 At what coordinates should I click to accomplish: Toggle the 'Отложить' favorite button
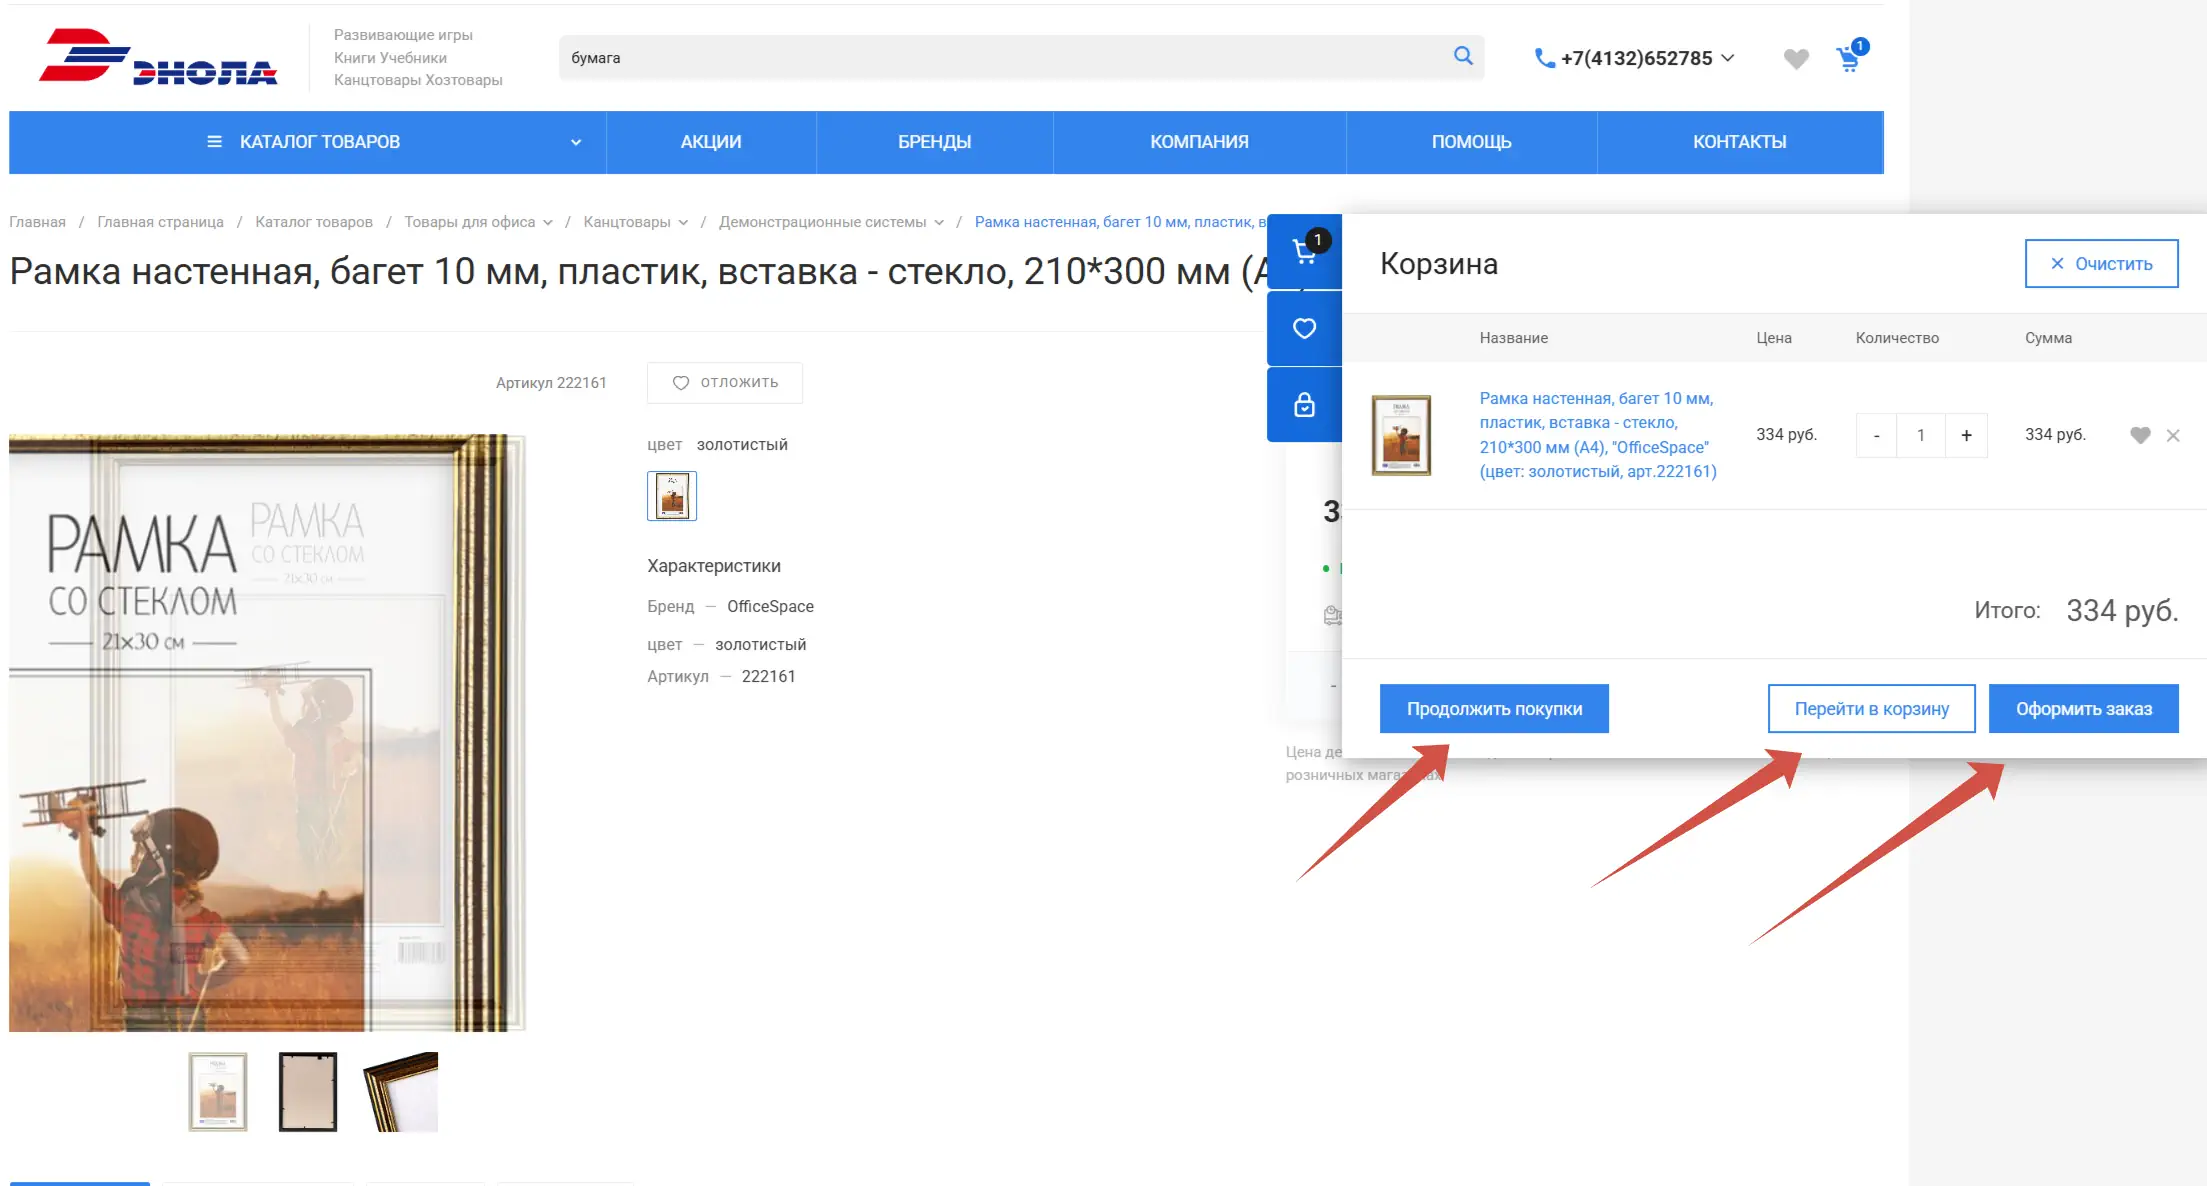coord(725,383)
